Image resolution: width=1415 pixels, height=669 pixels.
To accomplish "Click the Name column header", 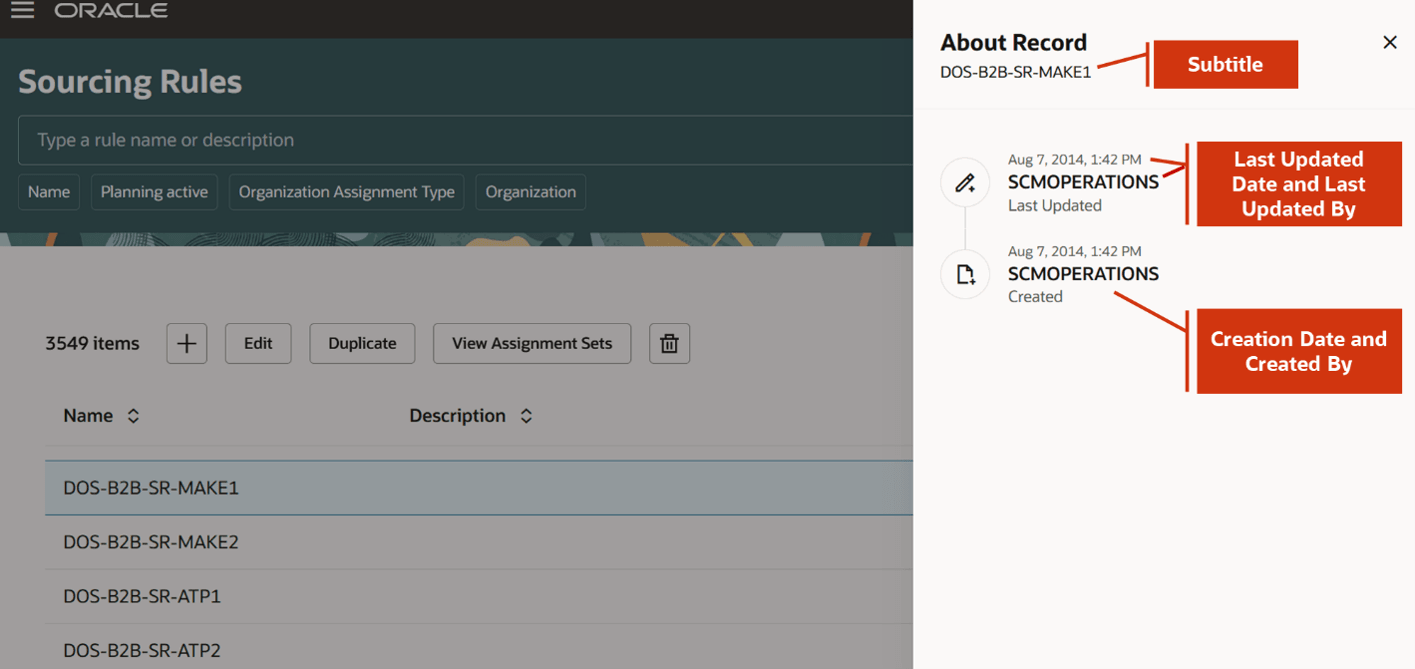I will 88,416.
